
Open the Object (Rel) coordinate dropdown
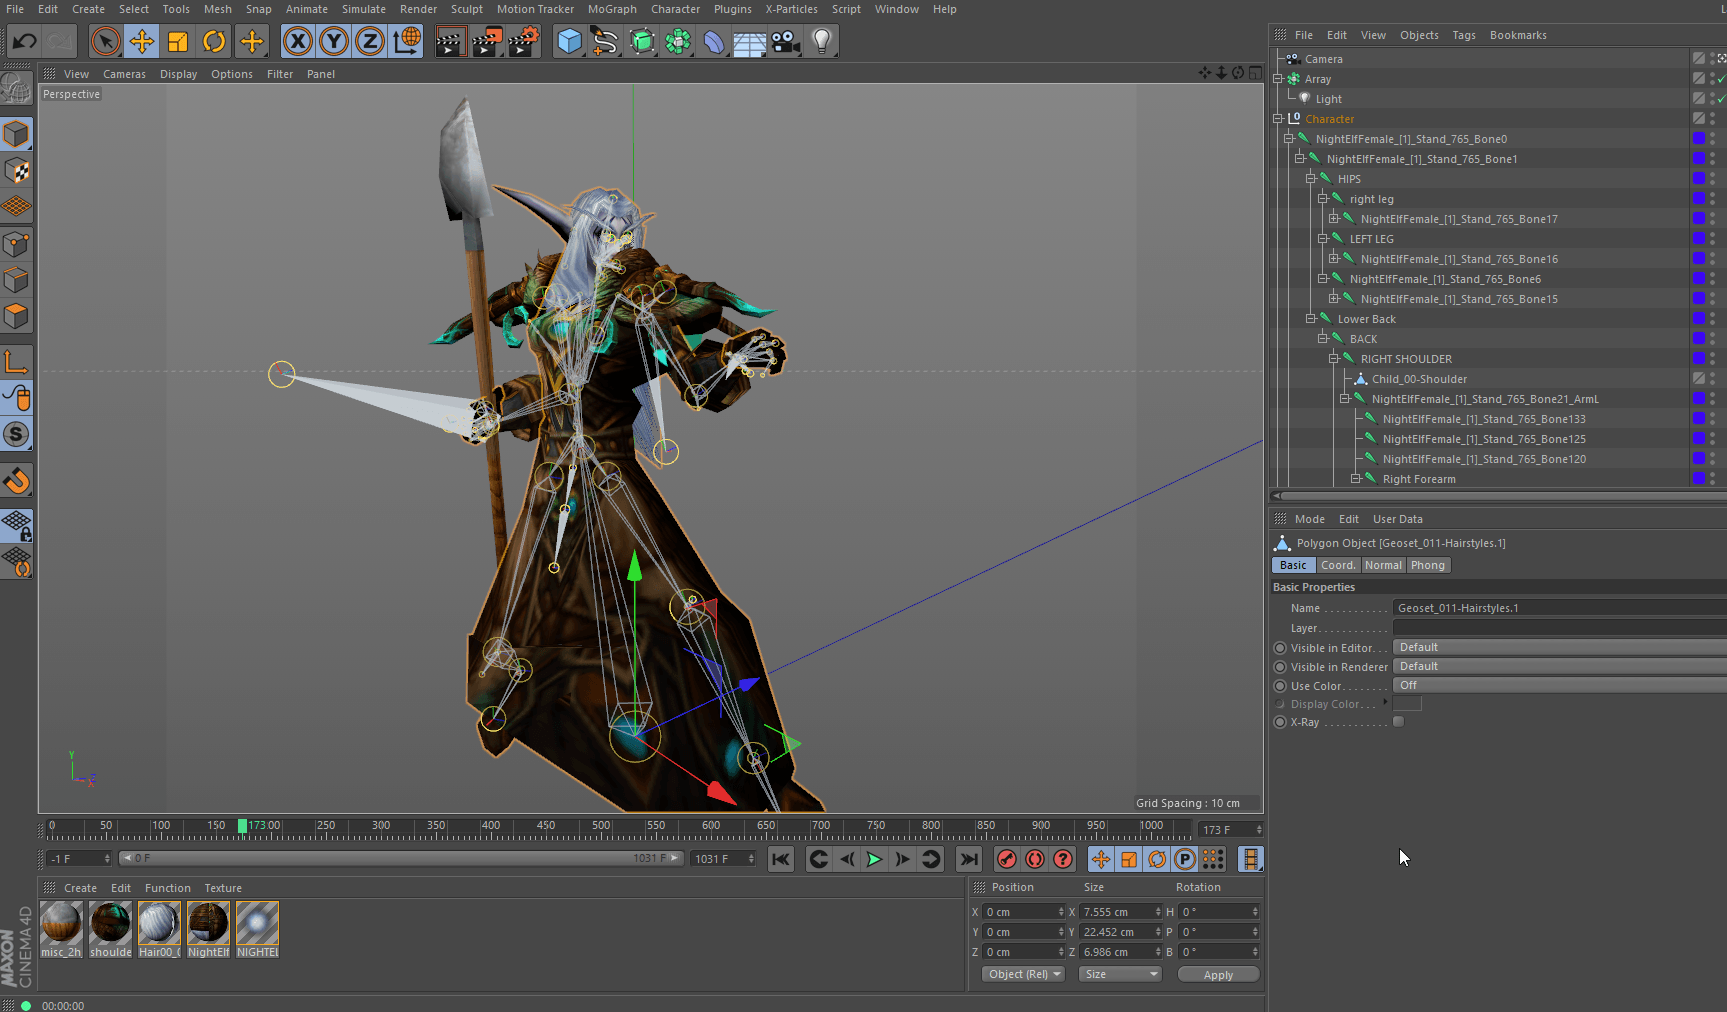coord(1023,974)
